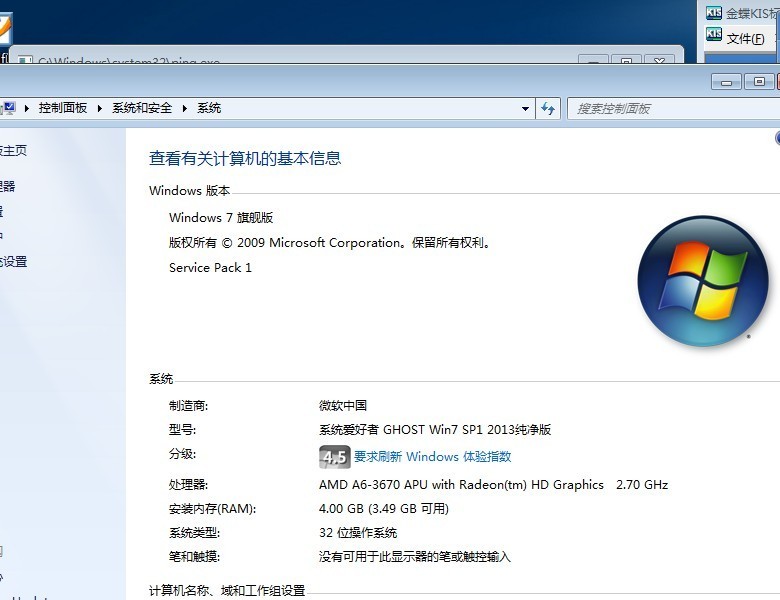
Task: Select the Service Pack 1 text
Action: tap(210, 268)
